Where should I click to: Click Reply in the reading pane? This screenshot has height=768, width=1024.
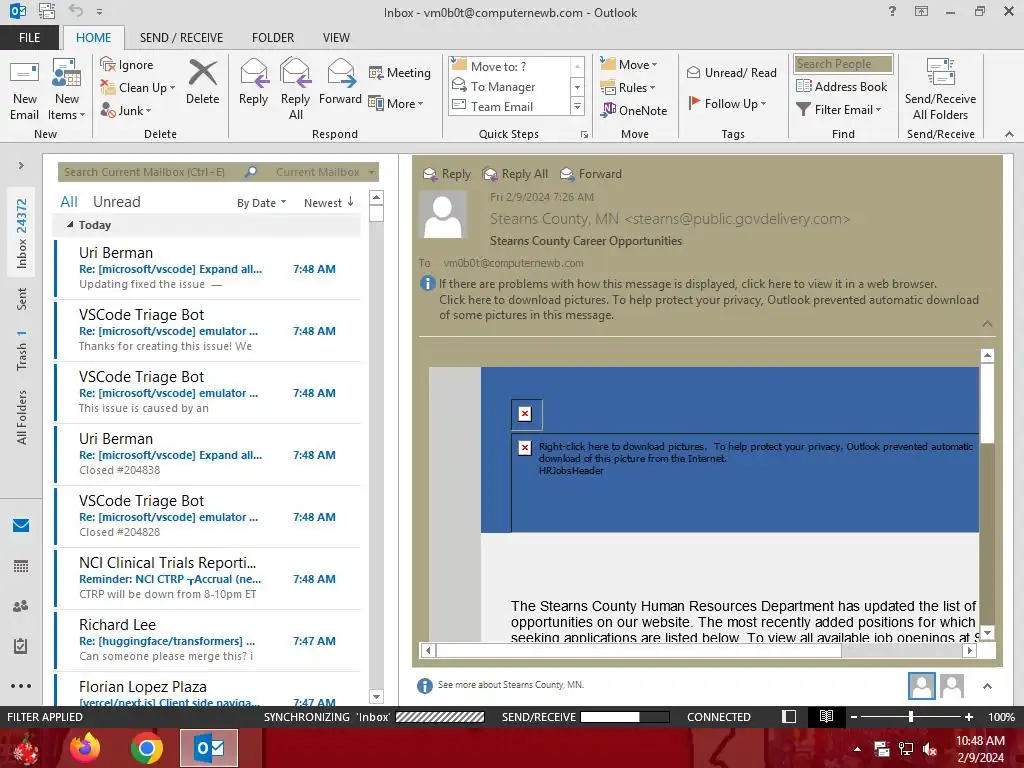click(447, 174)
